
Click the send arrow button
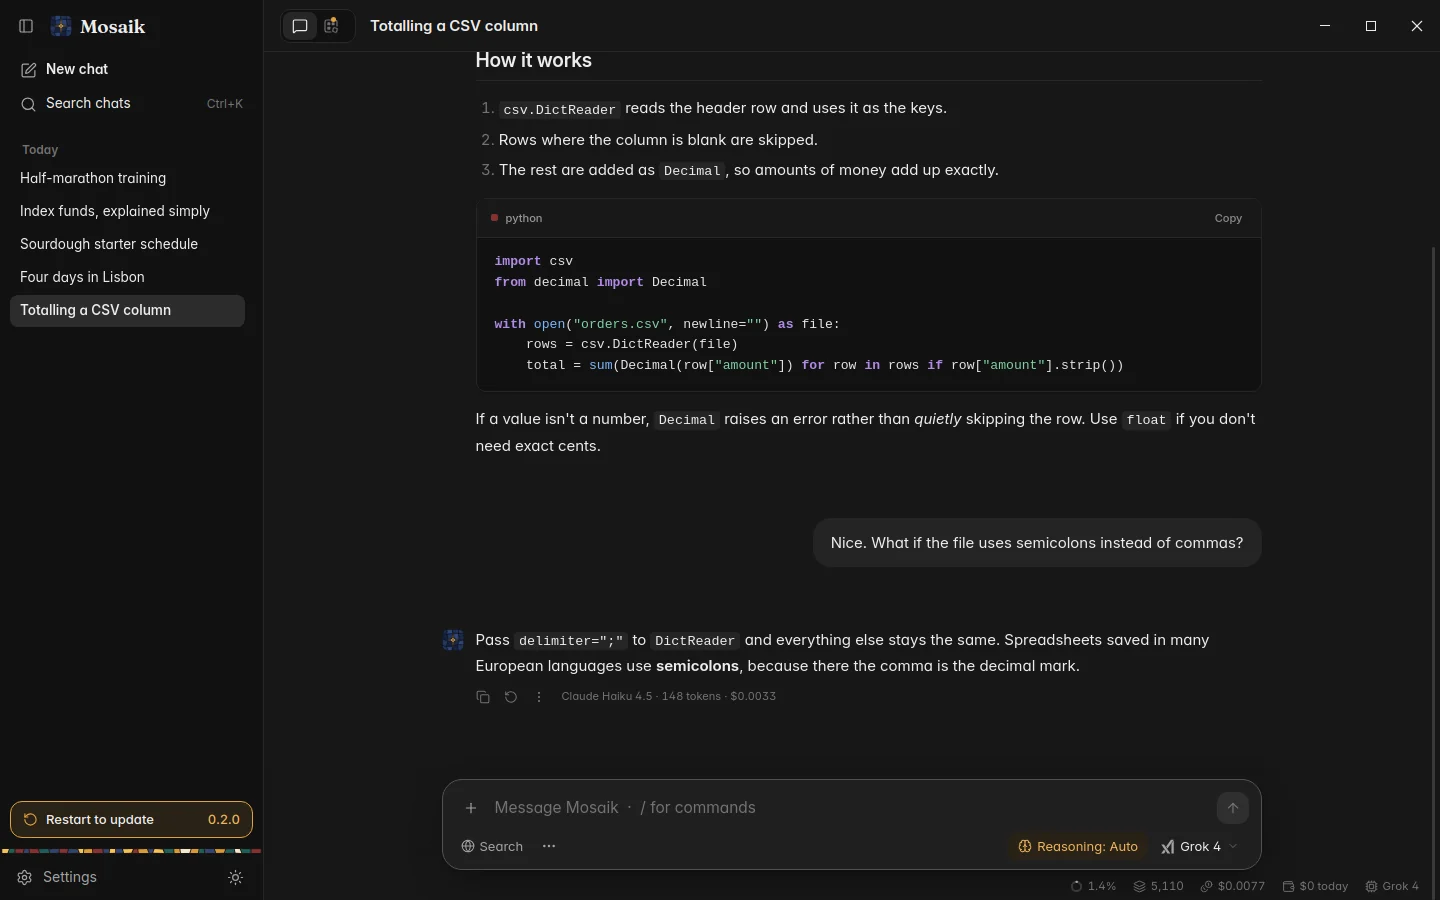[1233, 808]
